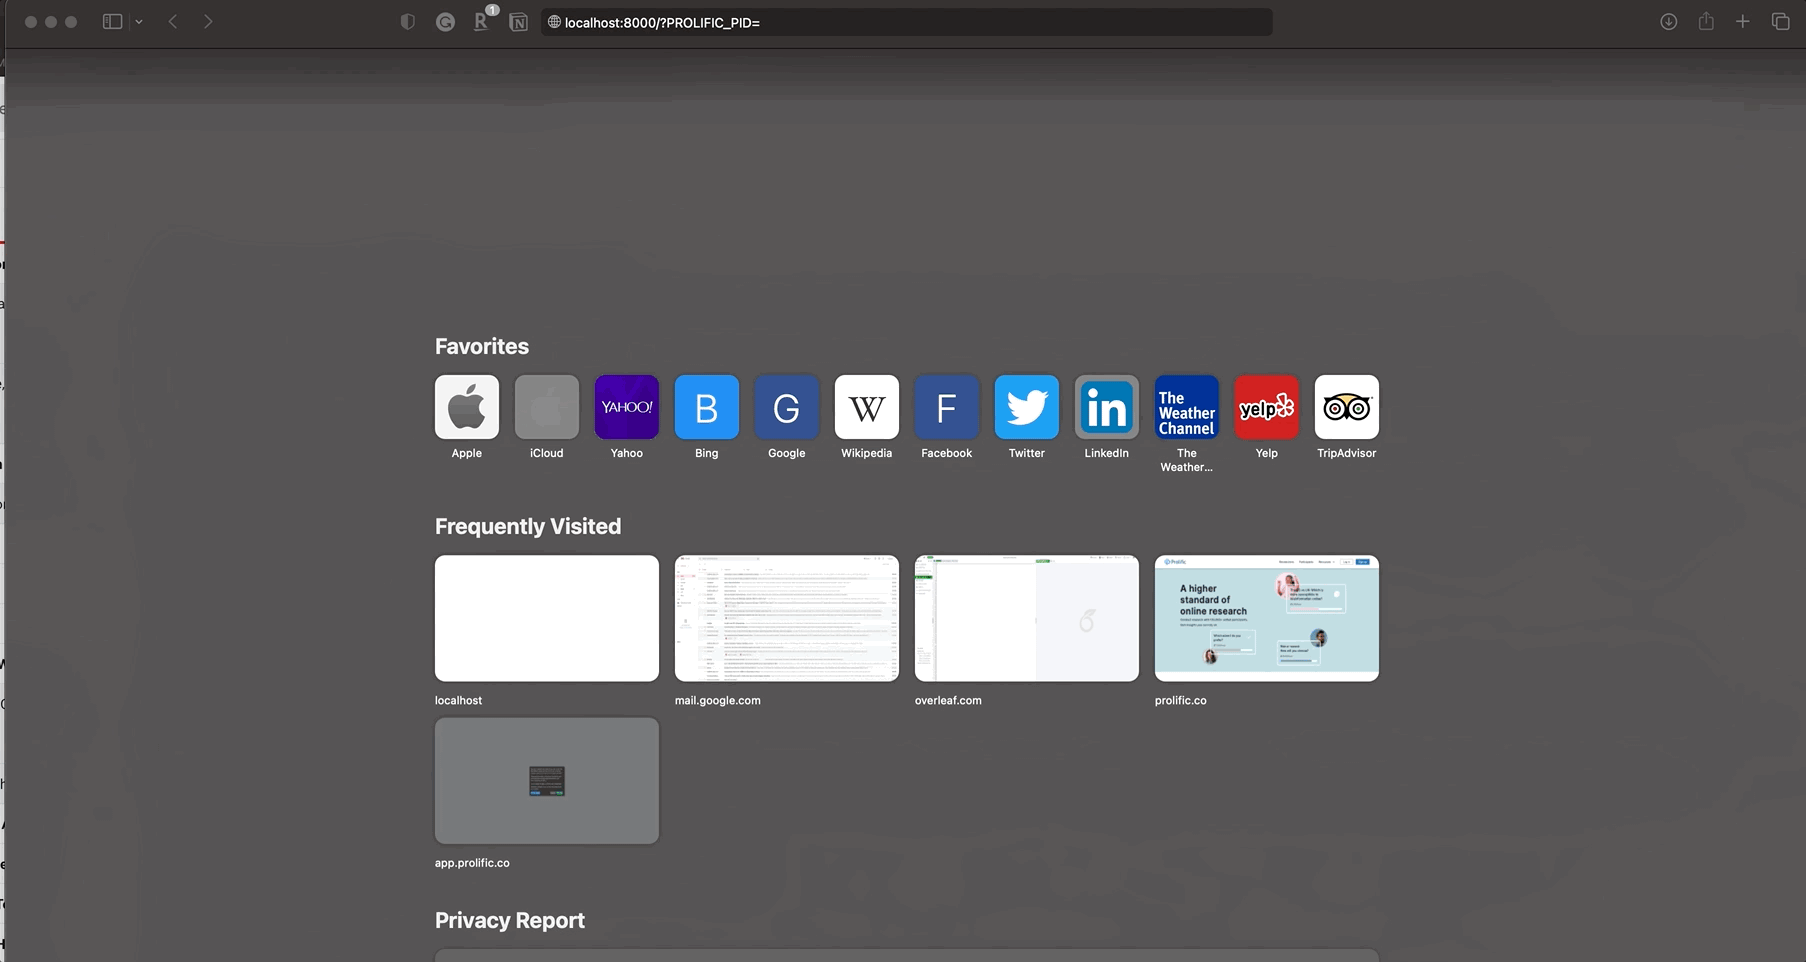Screen dimensions: 1806x962
Task: Show downloads in toolbar
Action: tap(1669, 22)
